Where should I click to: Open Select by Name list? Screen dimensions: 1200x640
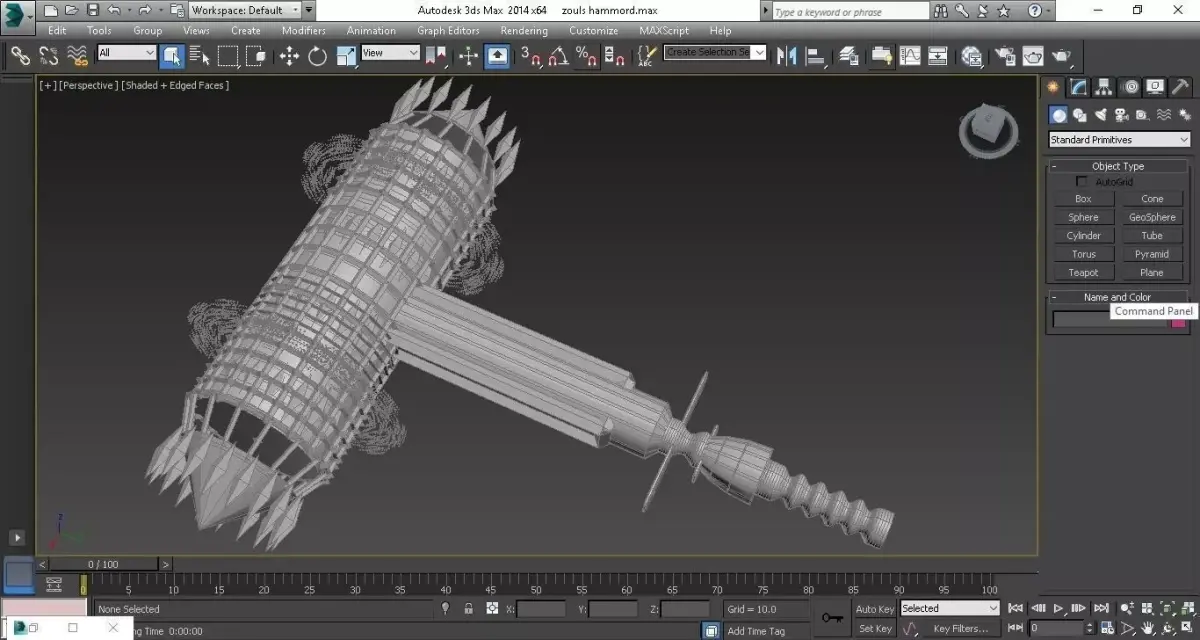(x=199, y=56)
